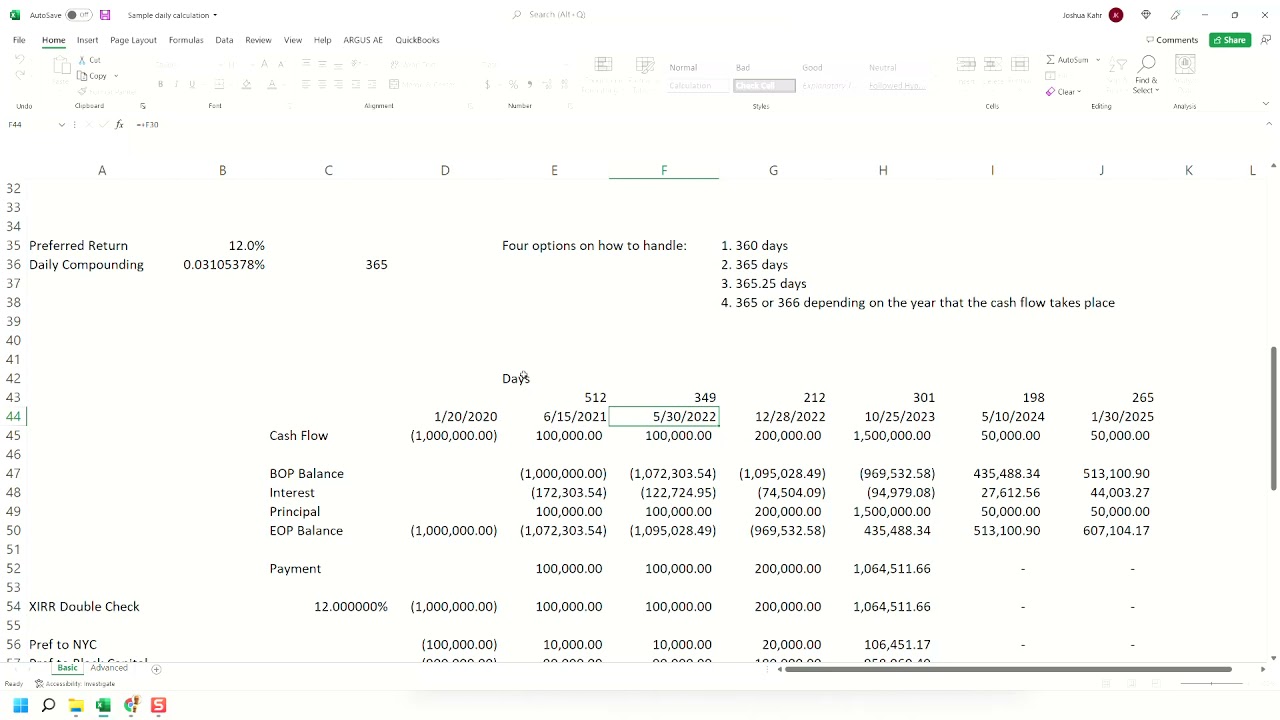Image resolution: width=1280 pixels, height=720 pixels.
Task: Open the QuickBooks tab
Action: coord(417,40)
